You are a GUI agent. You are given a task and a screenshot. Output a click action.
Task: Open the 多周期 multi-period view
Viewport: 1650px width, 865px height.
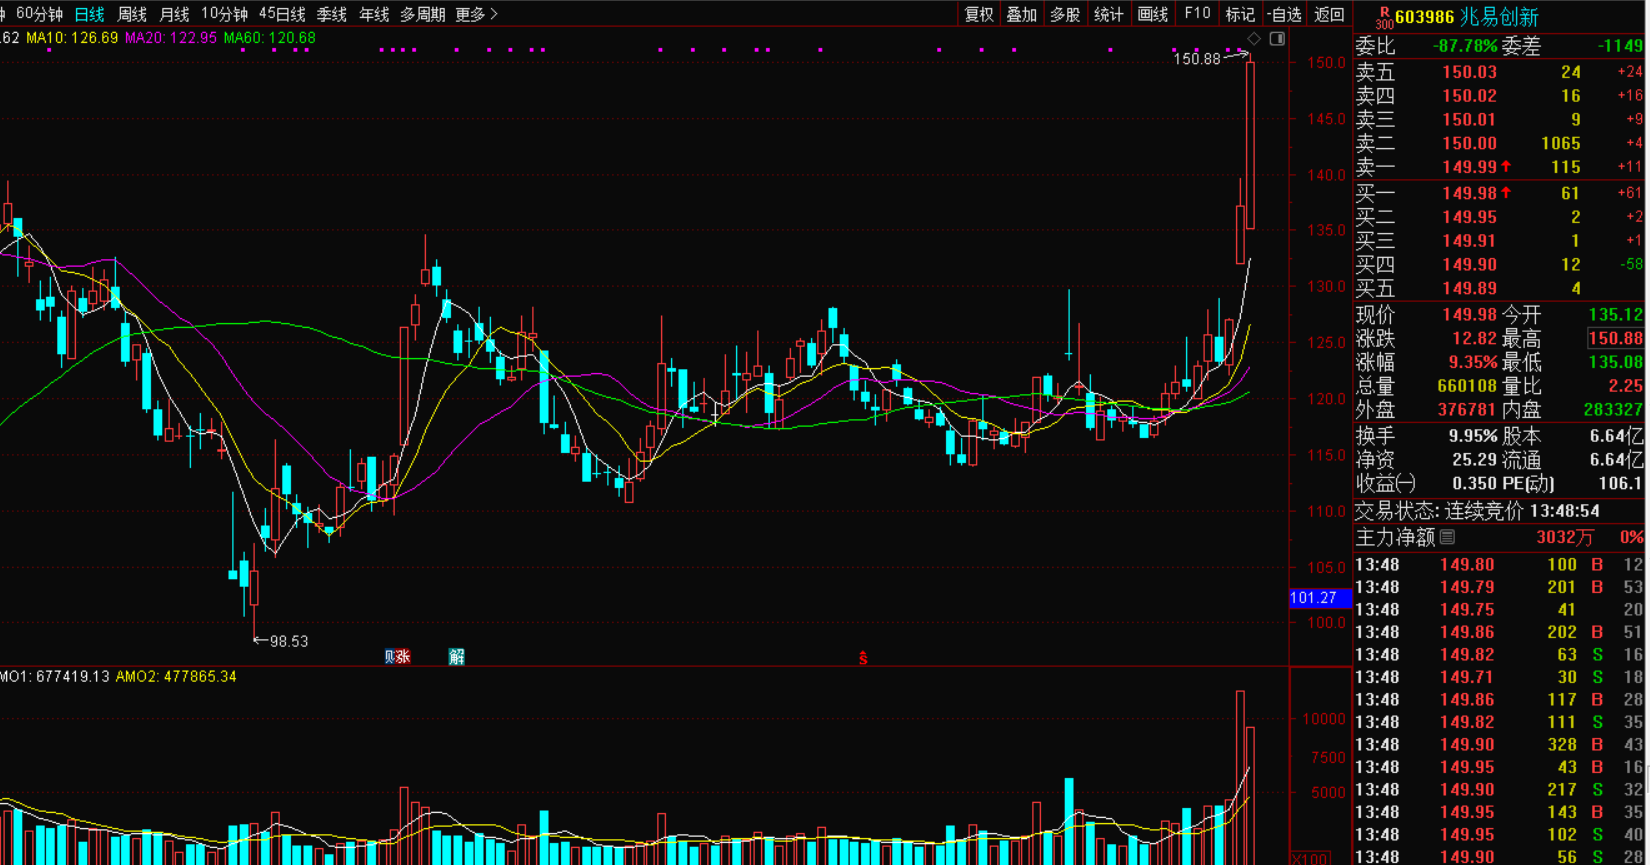click(422, 14)
